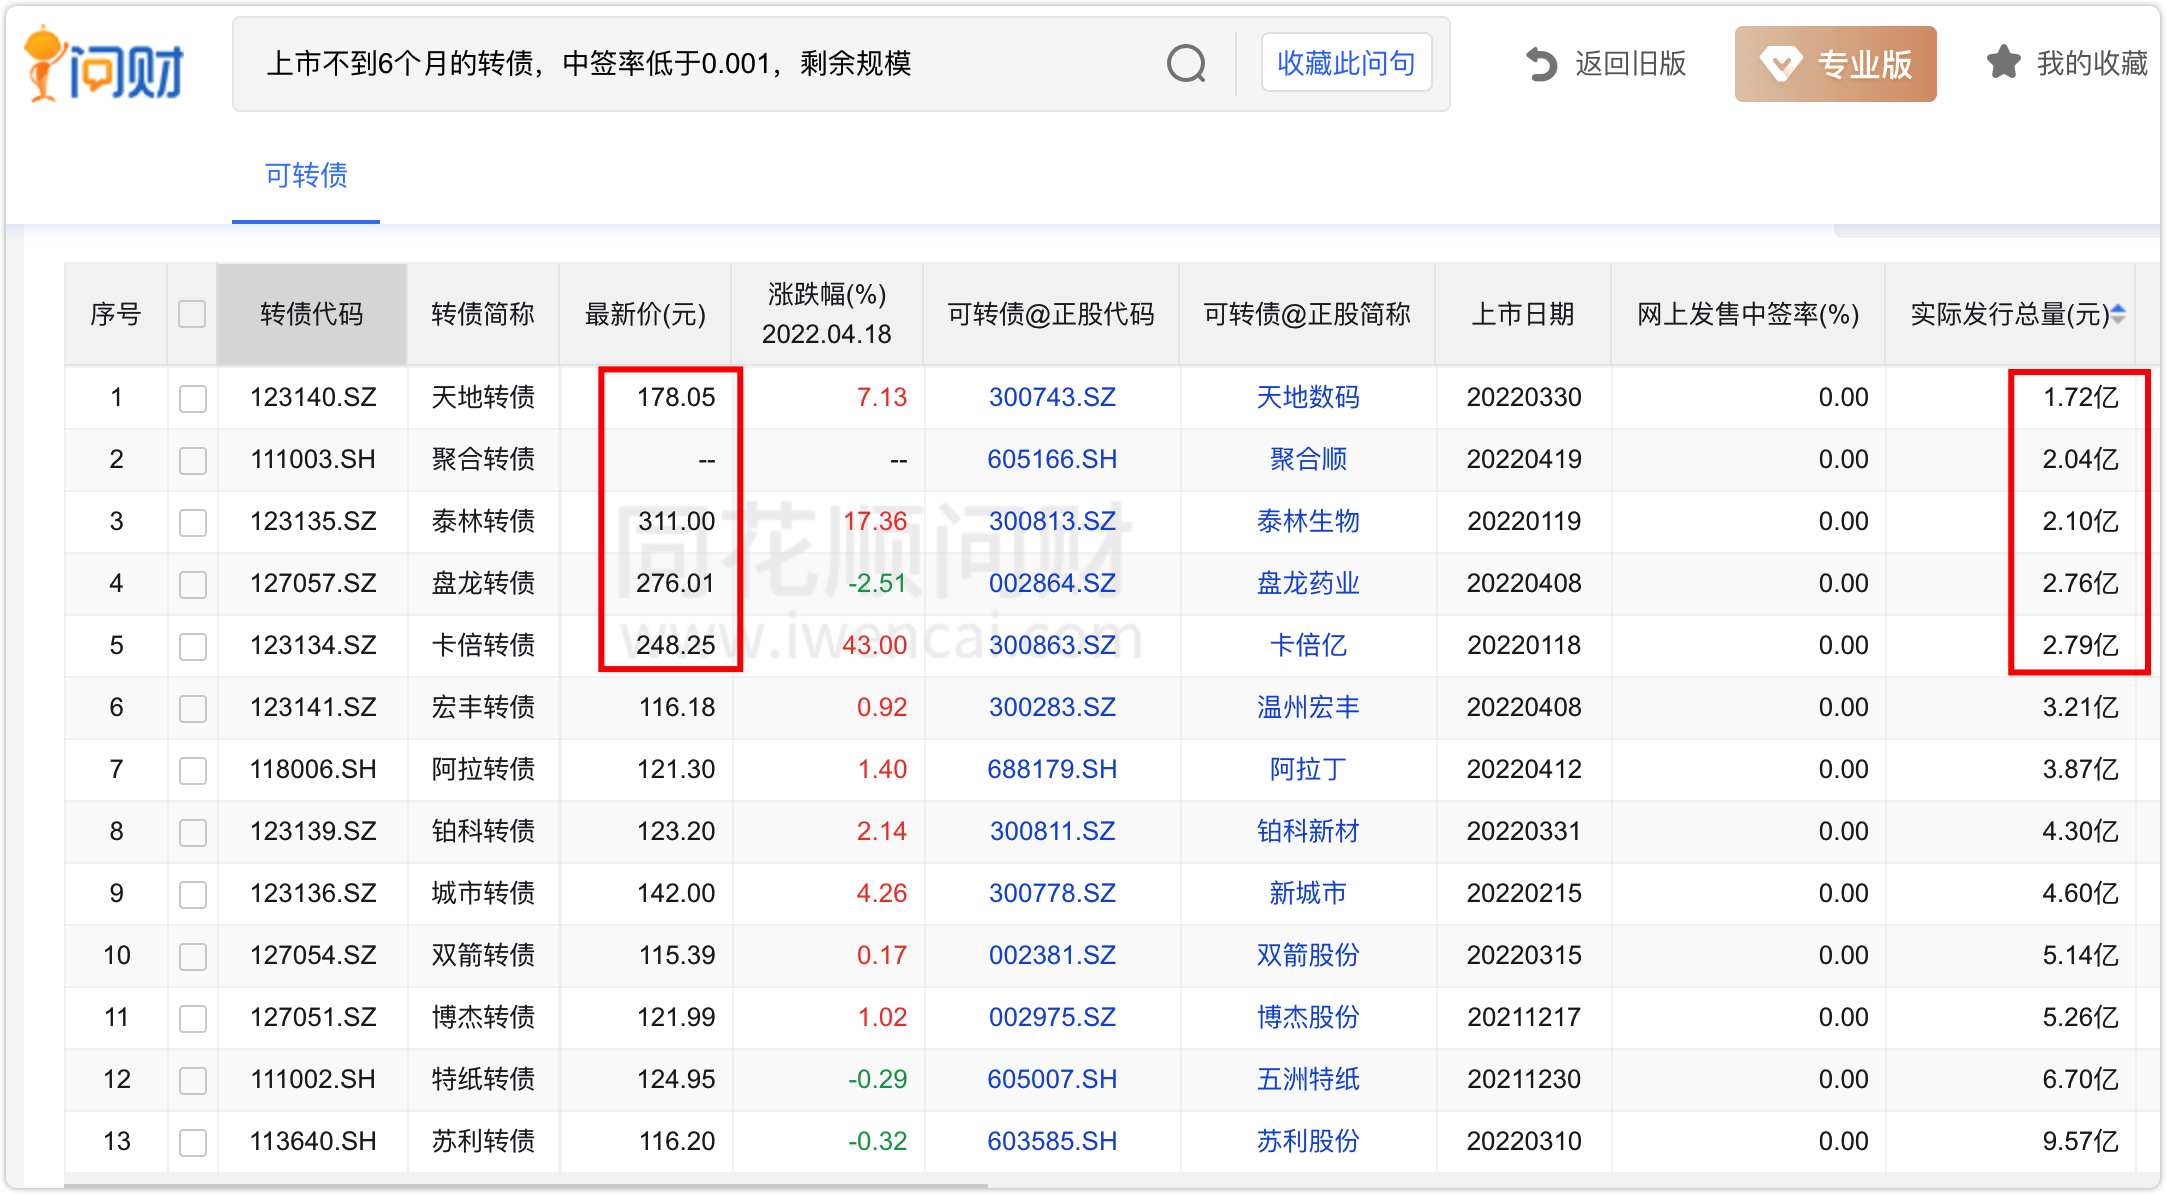The width and height of the screenshot is (2166, 1194).
Task: Click the star icon by 我的收藏
Action: click(2003, 63)
